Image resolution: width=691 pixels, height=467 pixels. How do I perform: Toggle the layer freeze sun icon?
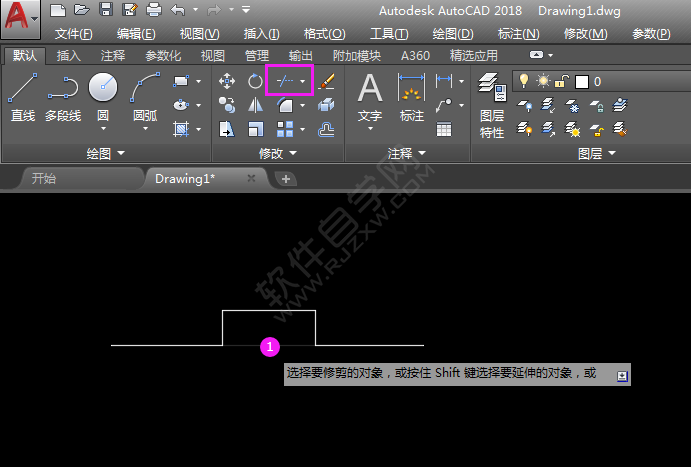[543, 81]
